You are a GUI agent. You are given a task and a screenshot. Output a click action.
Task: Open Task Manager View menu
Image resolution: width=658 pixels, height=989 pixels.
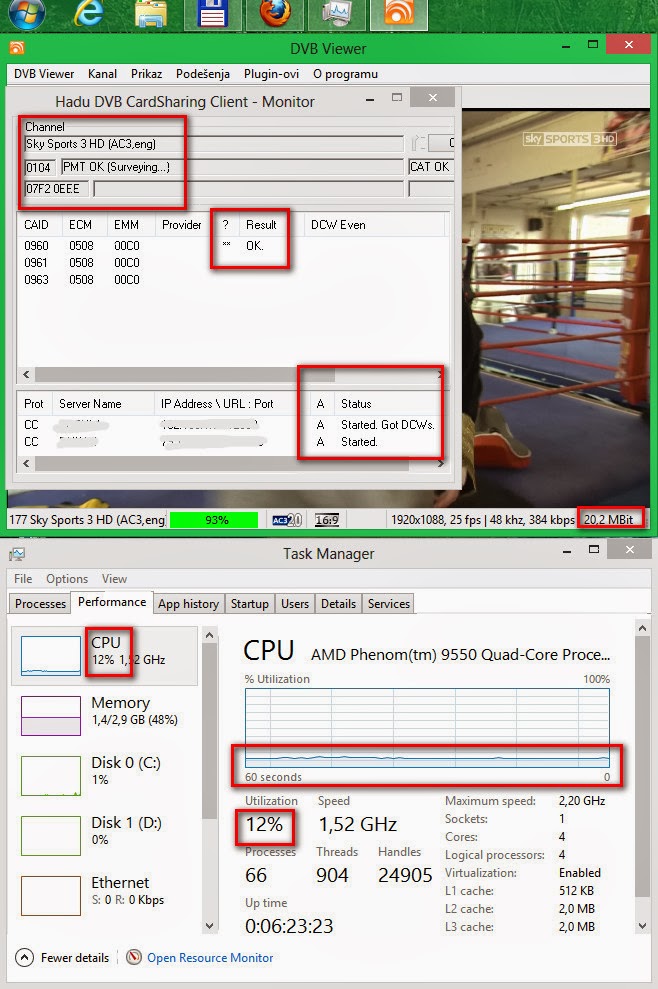(x=114, y=578)
